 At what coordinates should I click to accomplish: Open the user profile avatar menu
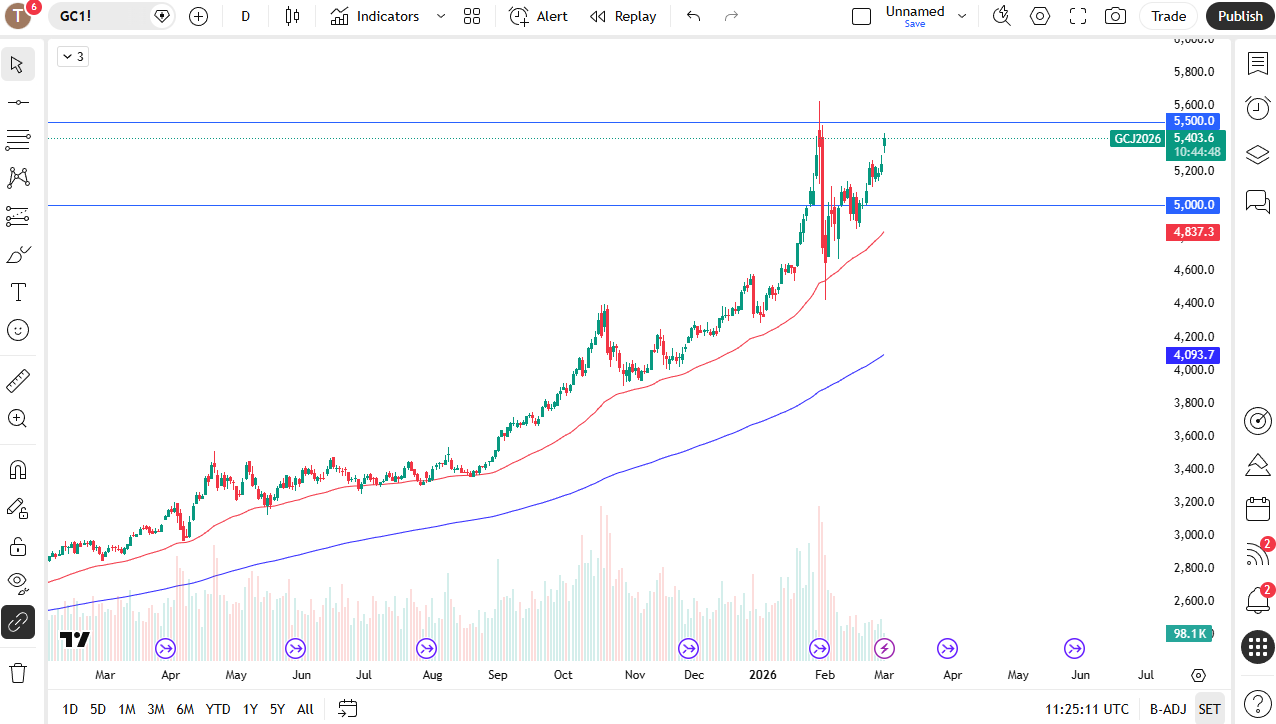(20, 16)
